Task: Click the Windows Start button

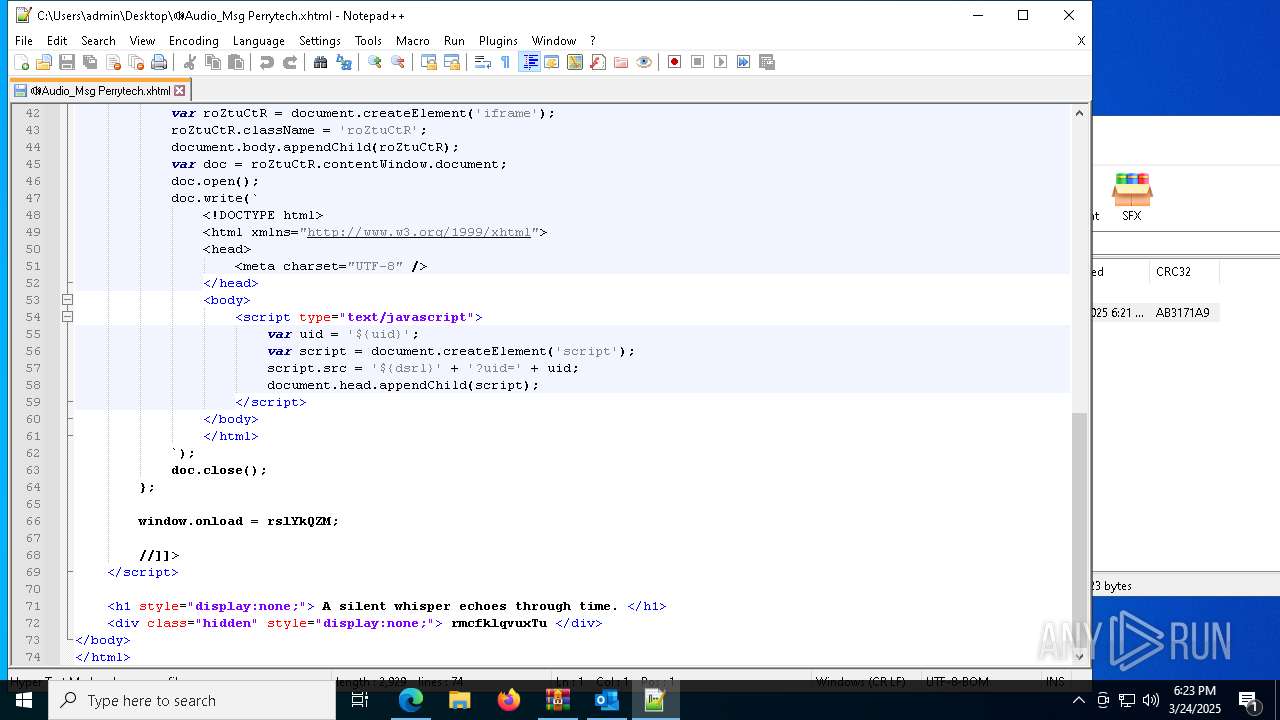Action: coord(24,701)
